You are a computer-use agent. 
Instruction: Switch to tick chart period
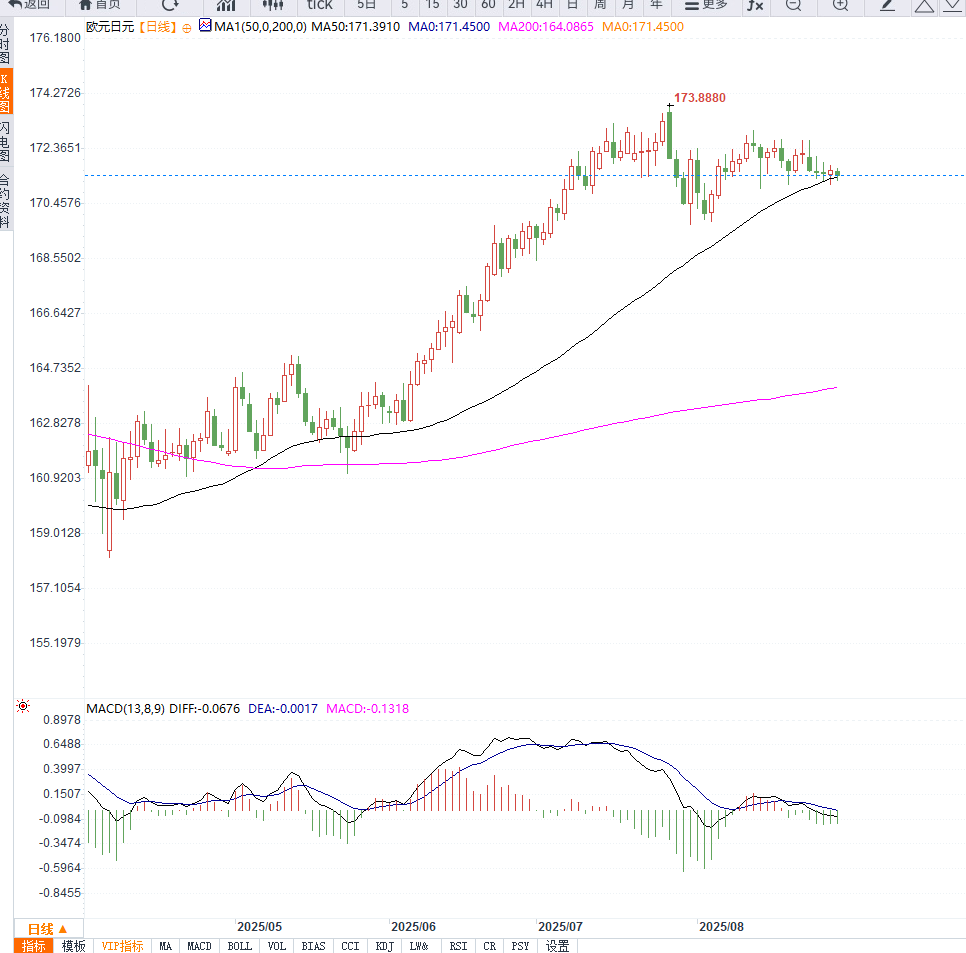point(319,5)
